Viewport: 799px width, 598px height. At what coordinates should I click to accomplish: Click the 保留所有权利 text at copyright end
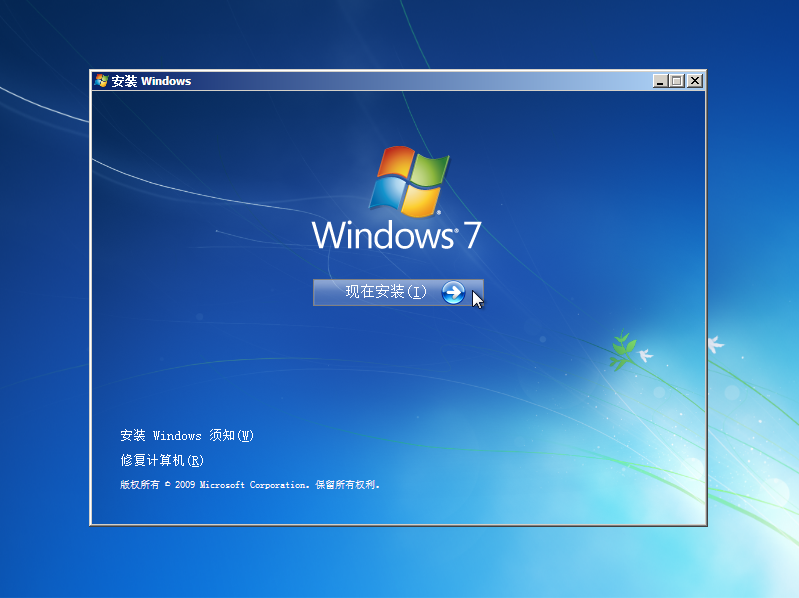347,485
